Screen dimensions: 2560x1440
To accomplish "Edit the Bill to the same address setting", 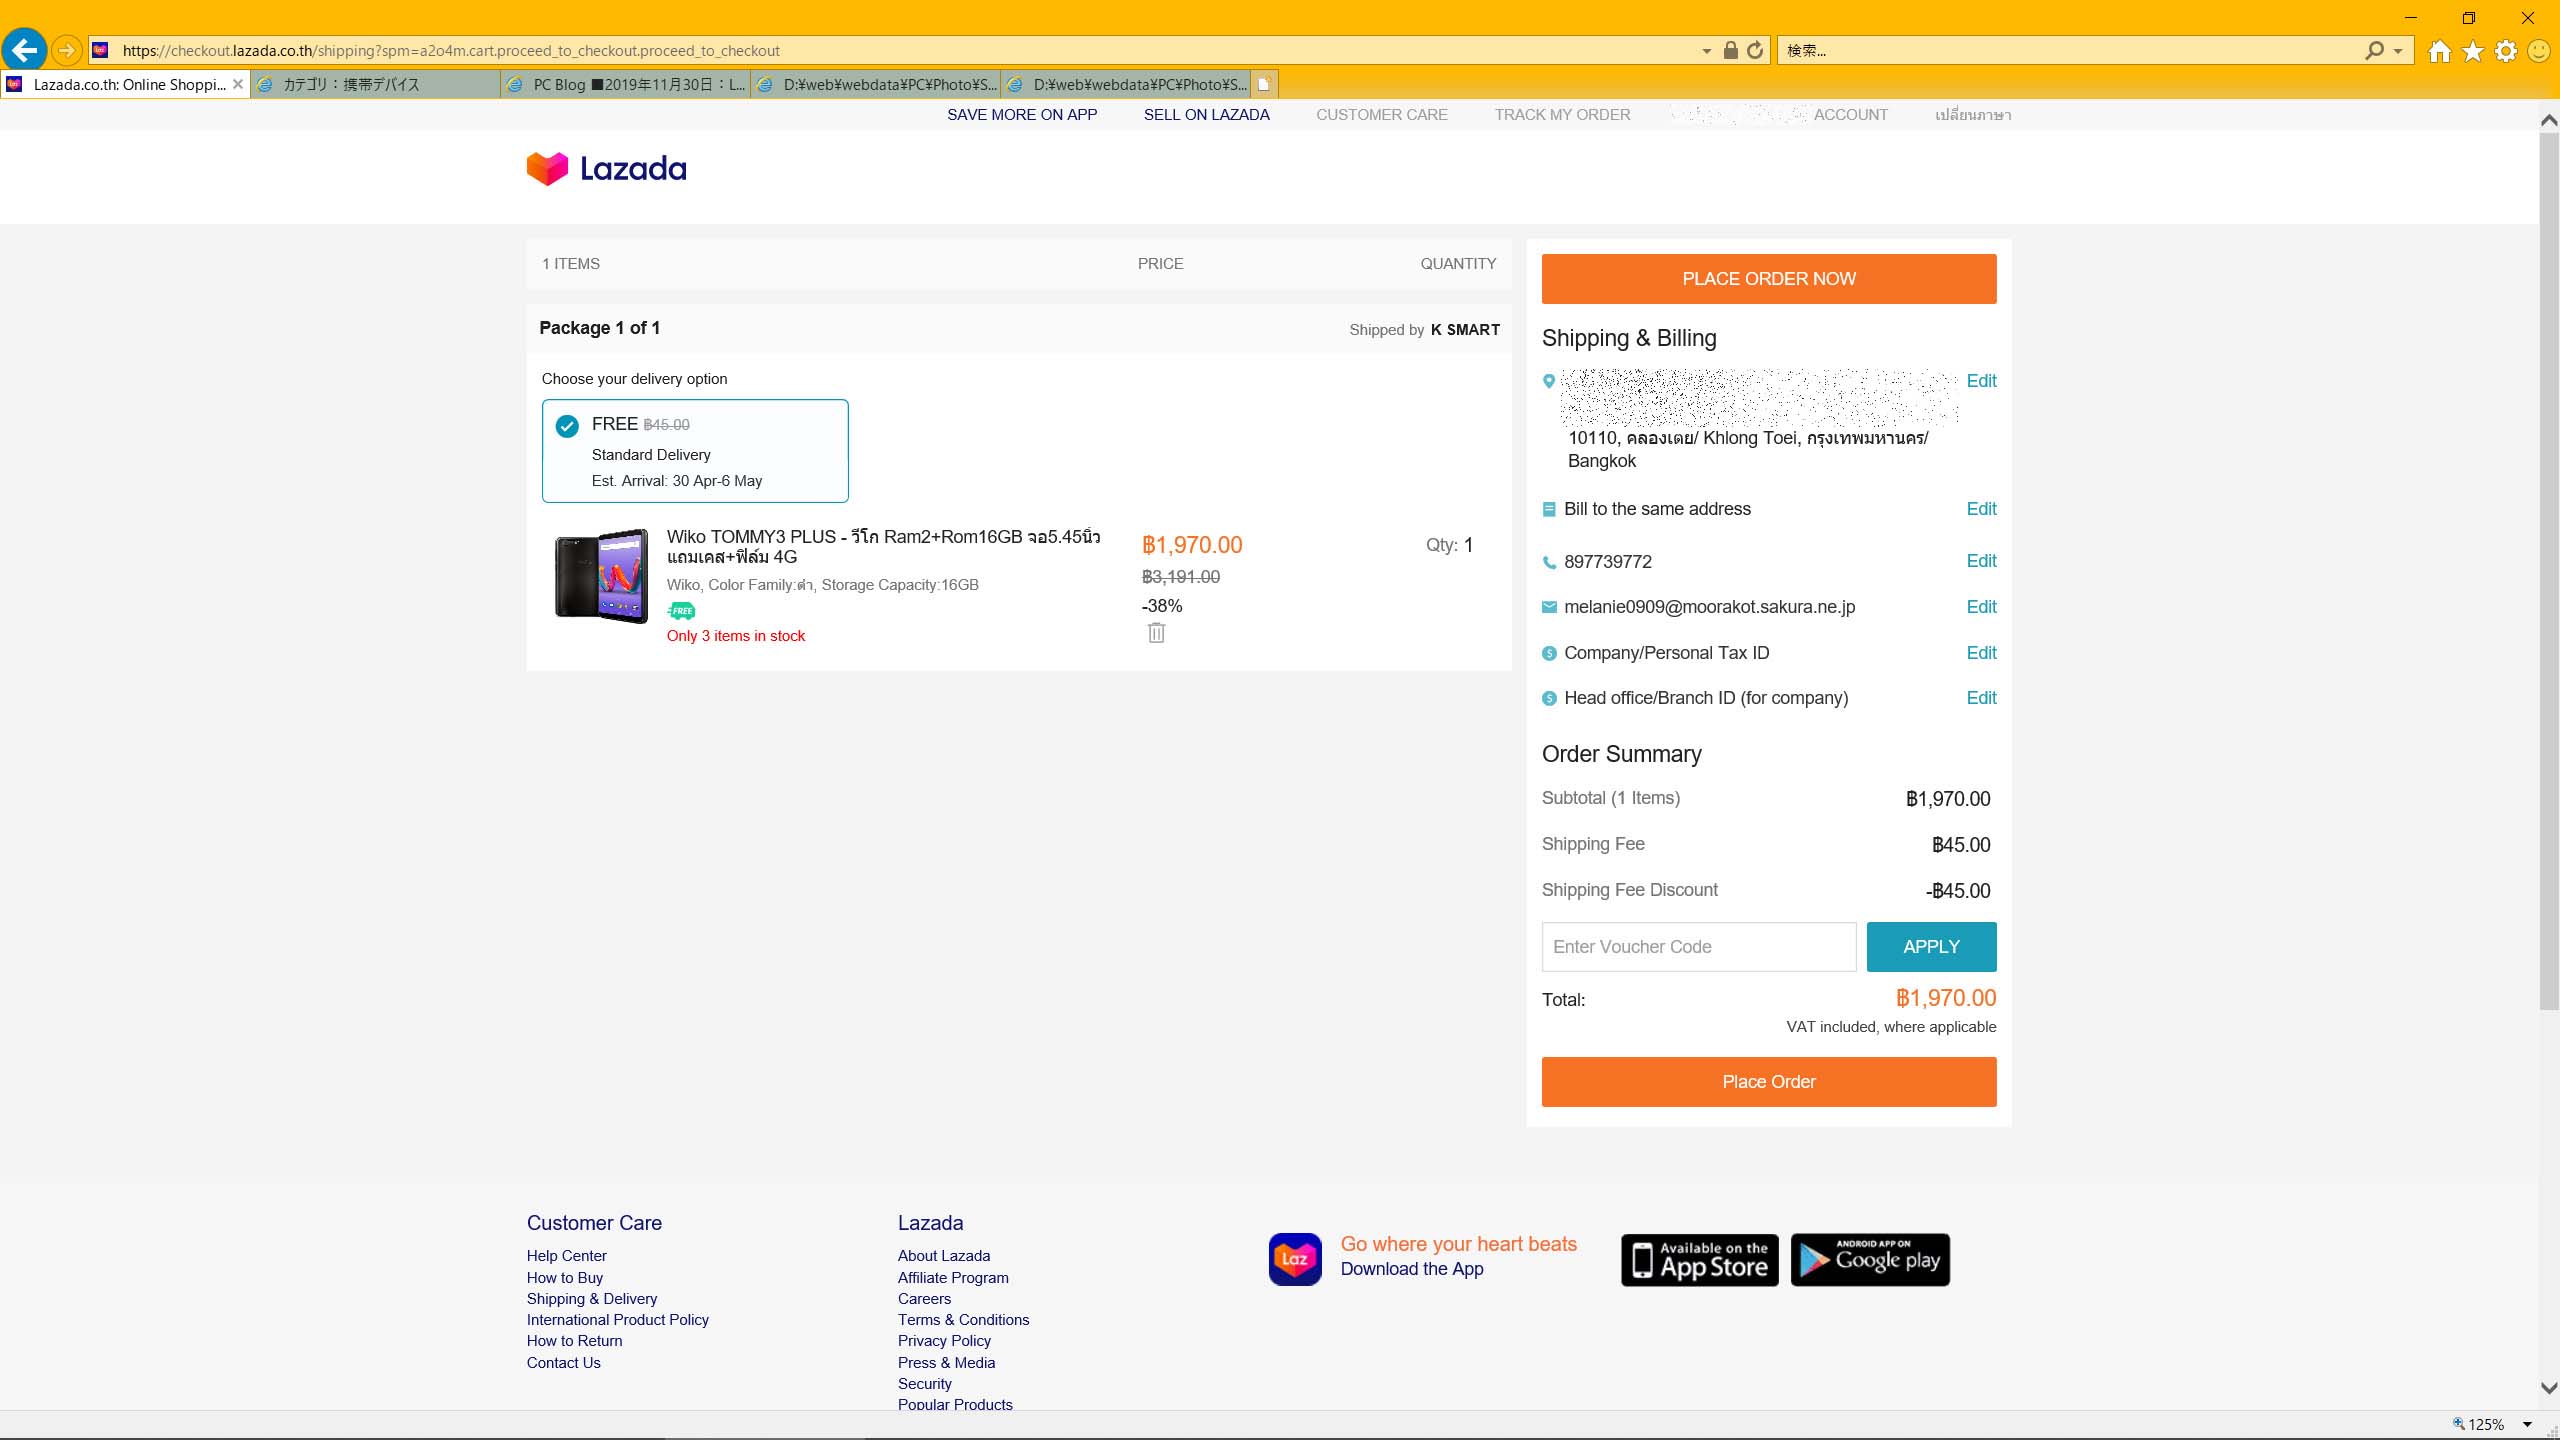I will 1981,509.
